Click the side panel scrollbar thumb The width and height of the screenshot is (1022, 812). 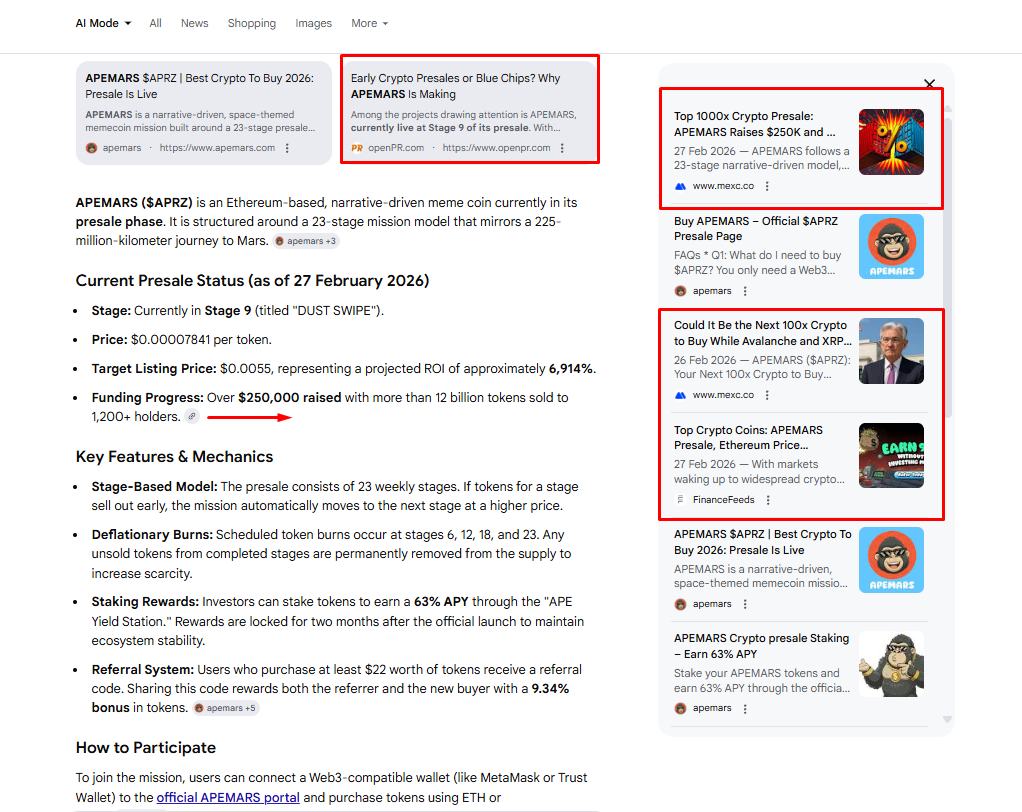948,267
